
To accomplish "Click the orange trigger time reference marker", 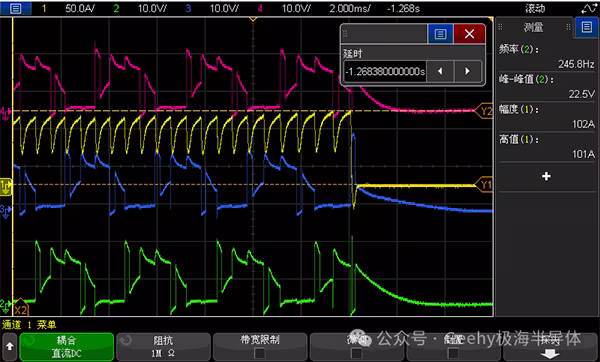I will (253, 19).
